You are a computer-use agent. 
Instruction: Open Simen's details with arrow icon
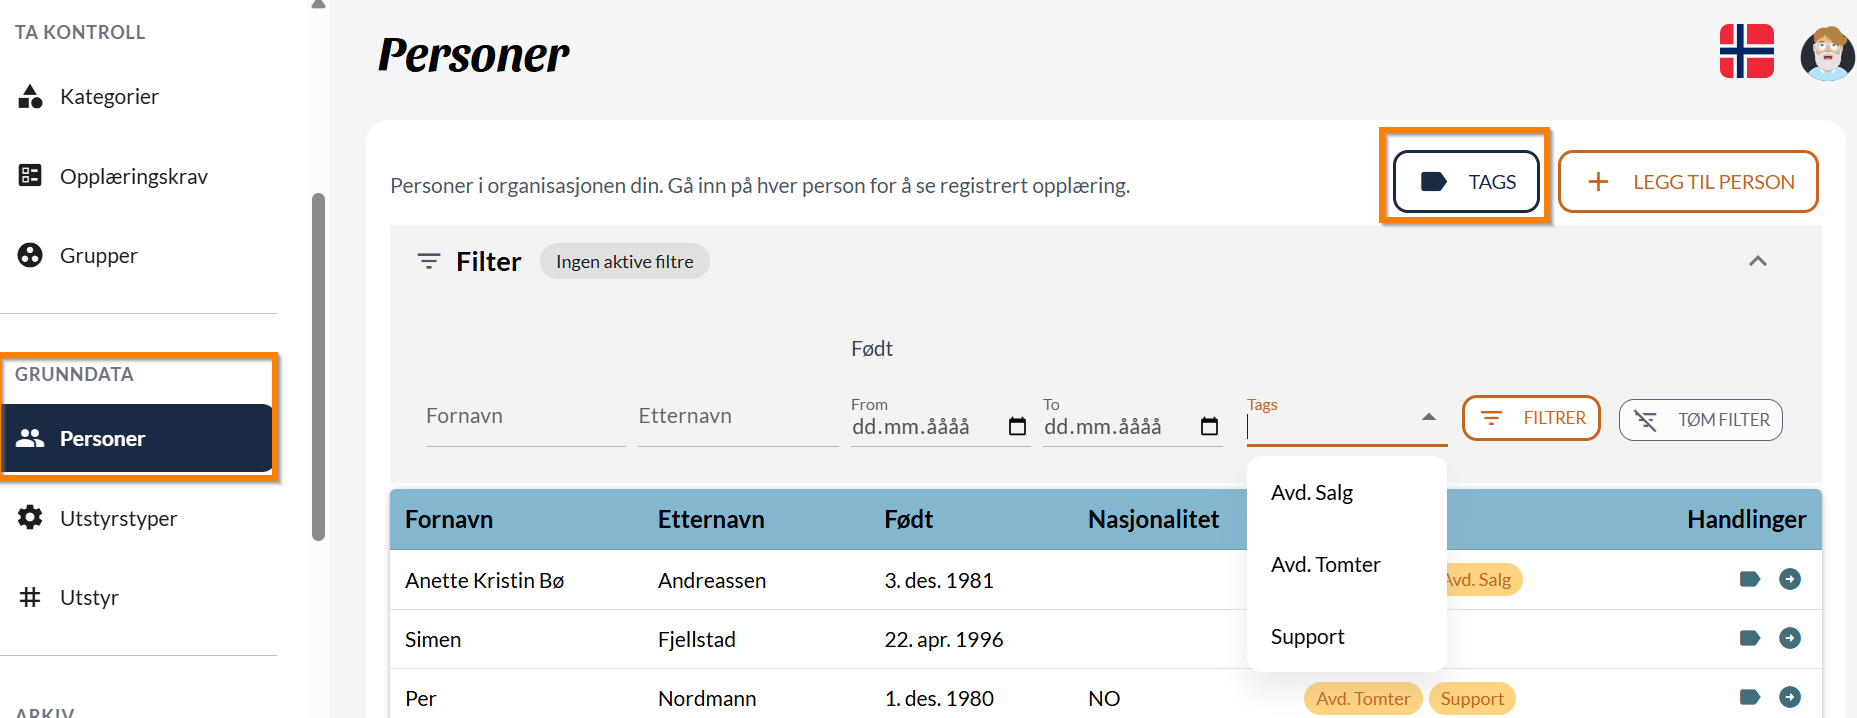(x=1790, y=638)
